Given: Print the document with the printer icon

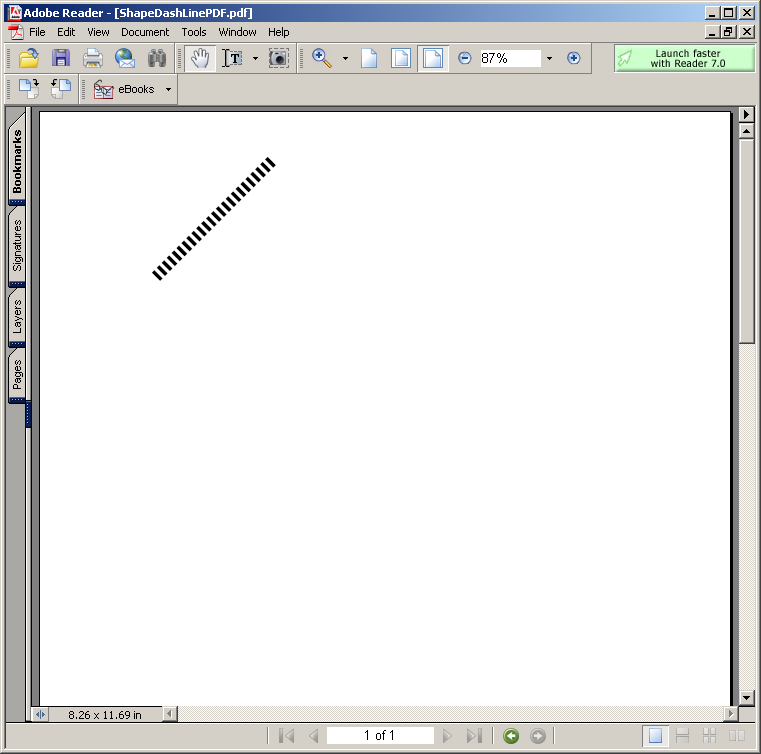Looking at the screenshot, I should tap(93, 58).
